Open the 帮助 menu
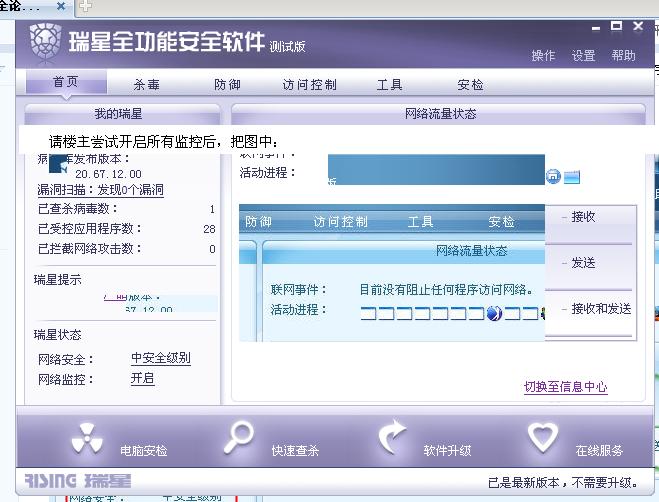 click(x=623, y=55)
